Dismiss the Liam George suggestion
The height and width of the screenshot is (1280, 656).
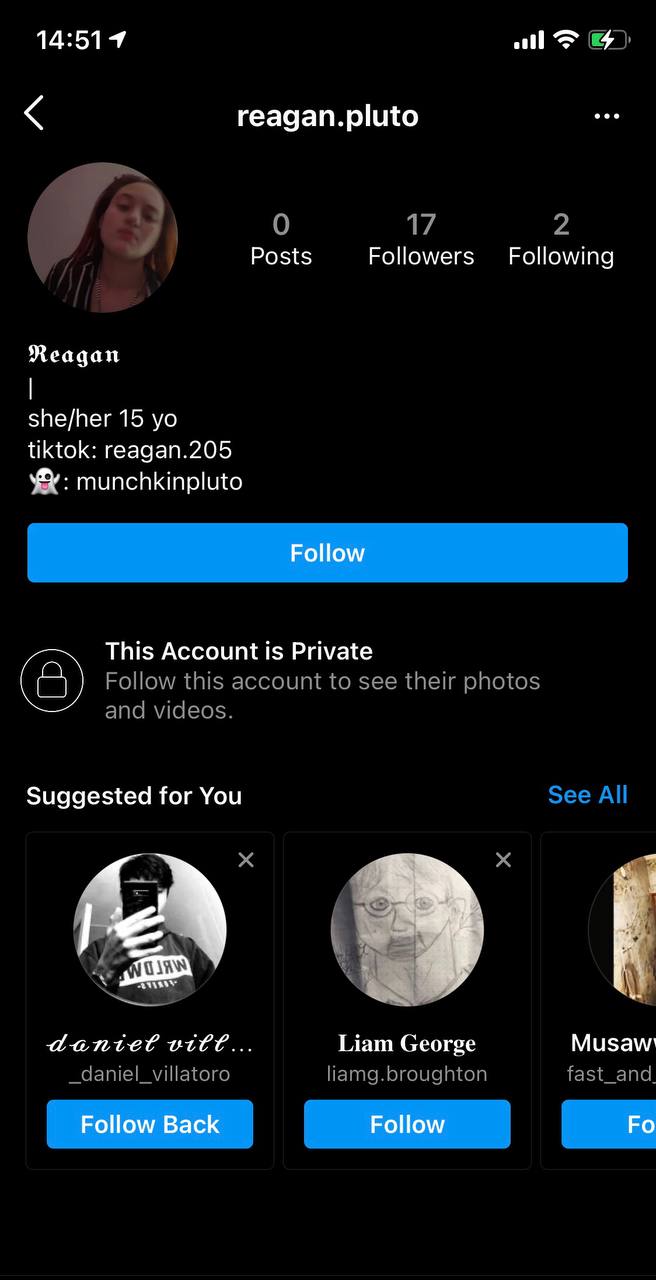(503, 860)
